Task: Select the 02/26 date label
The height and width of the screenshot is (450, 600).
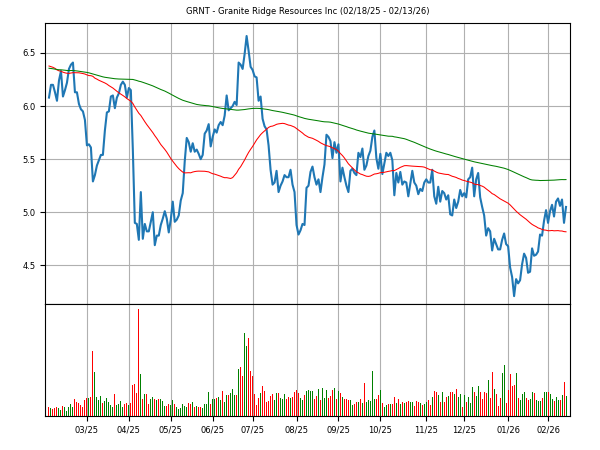Action: point(548,429)
